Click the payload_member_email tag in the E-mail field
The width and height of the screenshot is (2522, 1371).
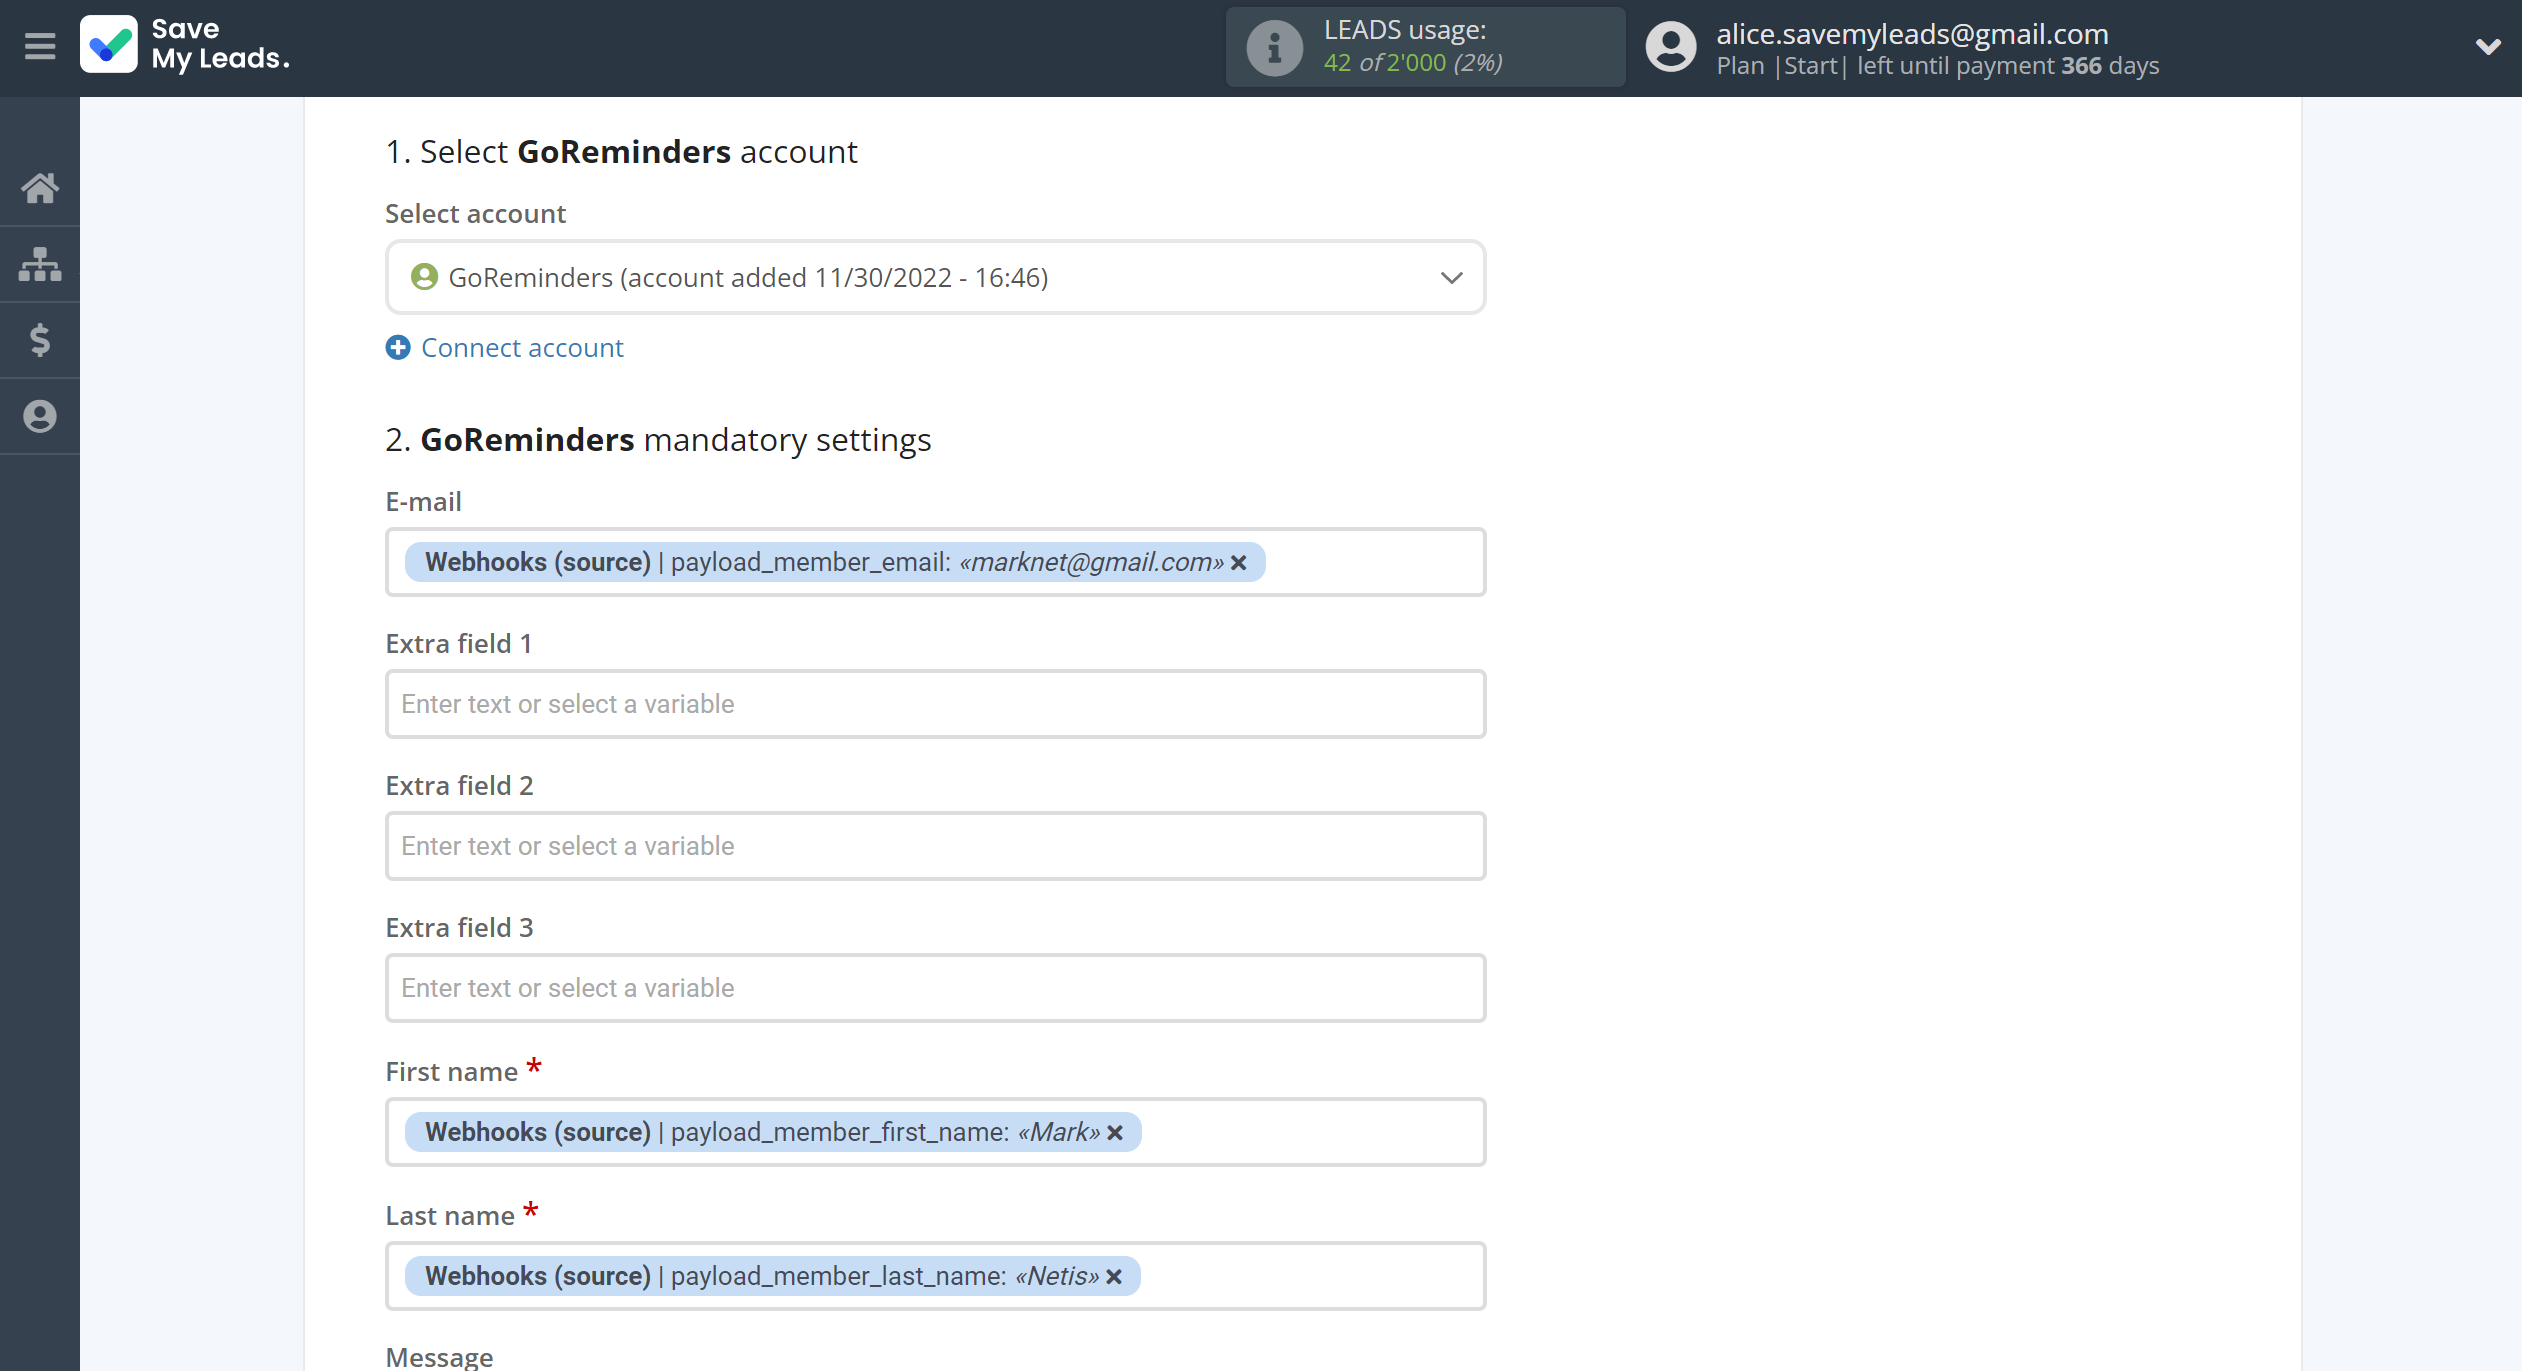(x=835, y=562)
